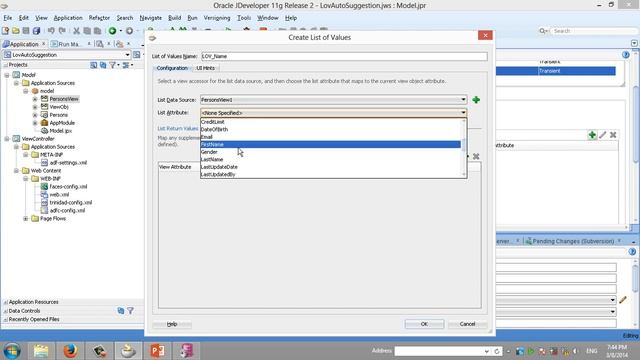The height and width of the screenshot is (360, 640).
Task: Collapse the Model project node
Action: [7, 75]
